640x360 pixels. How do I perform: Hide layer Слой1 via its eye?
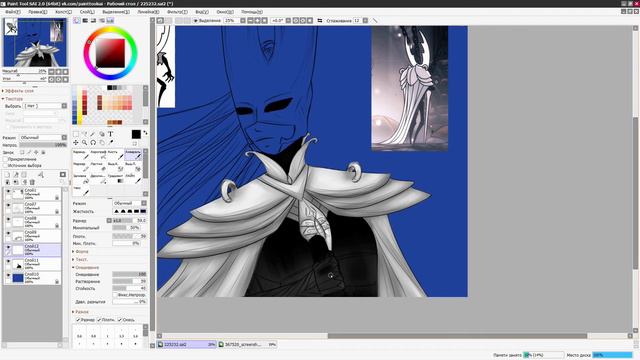tap(8, 191)
